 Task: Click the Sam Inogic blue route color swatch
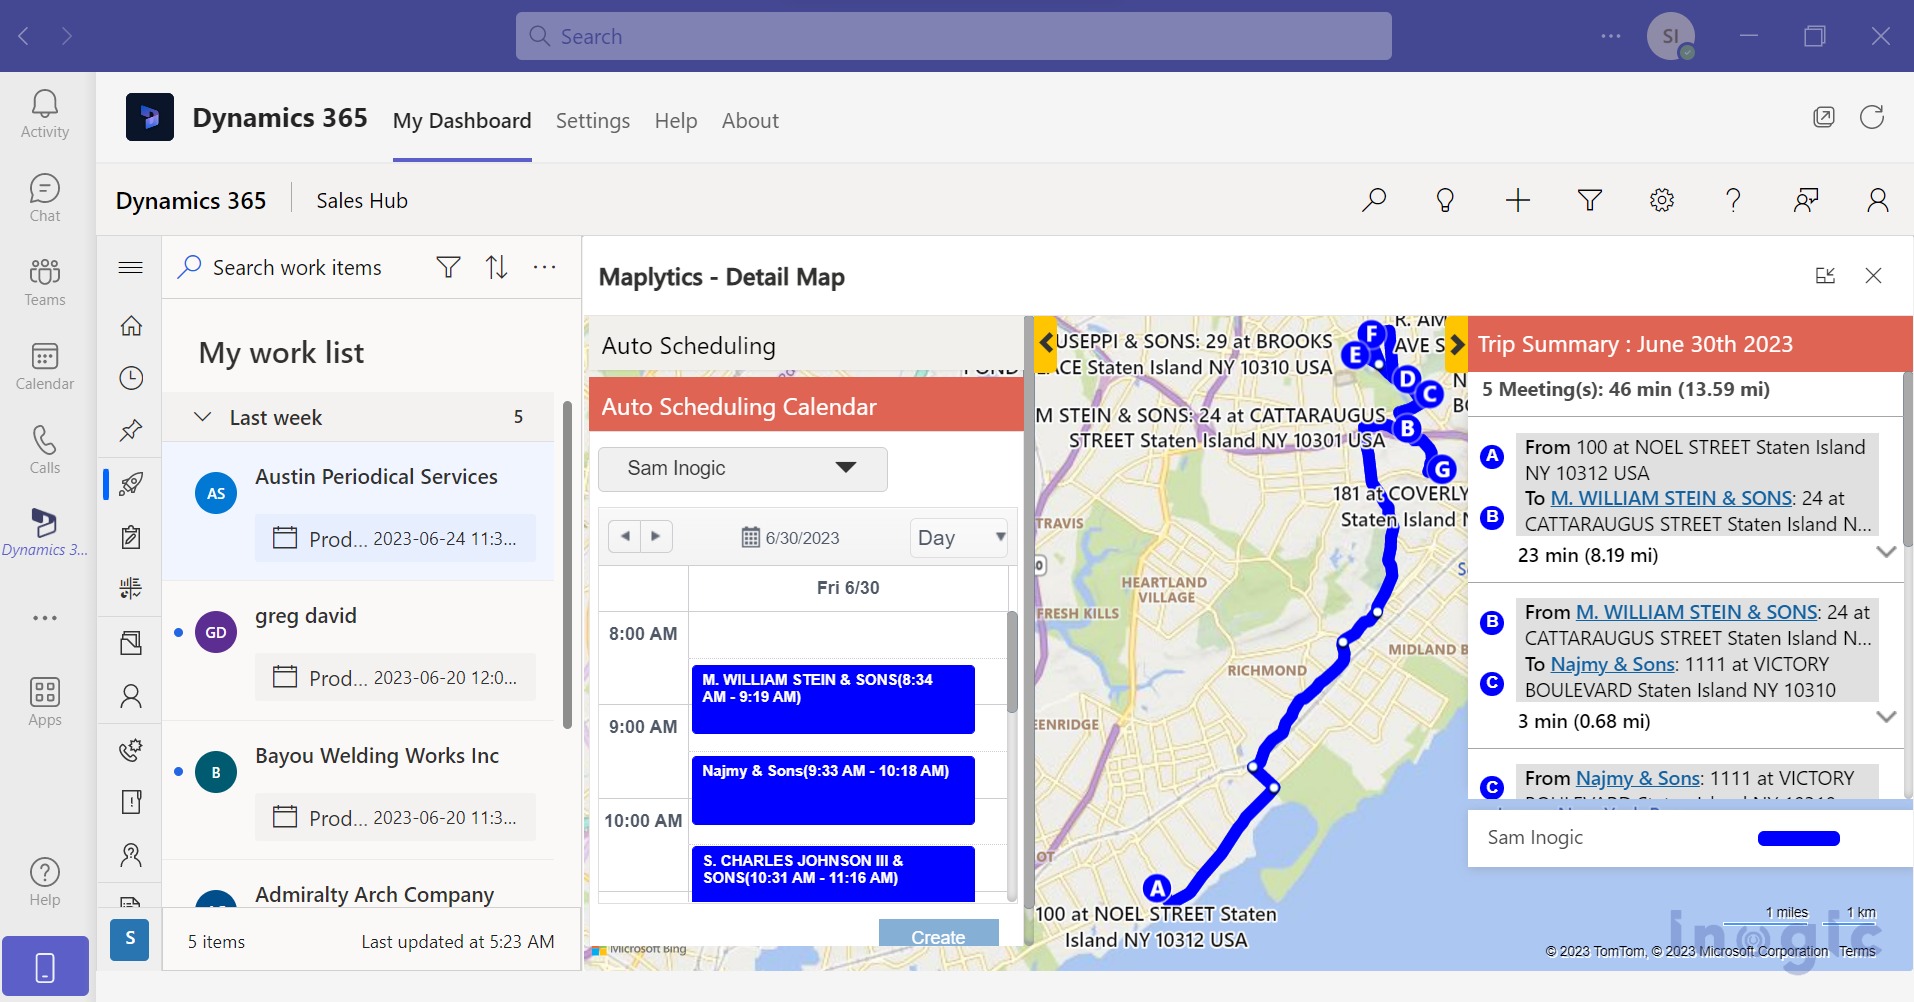click(1798, 838)
